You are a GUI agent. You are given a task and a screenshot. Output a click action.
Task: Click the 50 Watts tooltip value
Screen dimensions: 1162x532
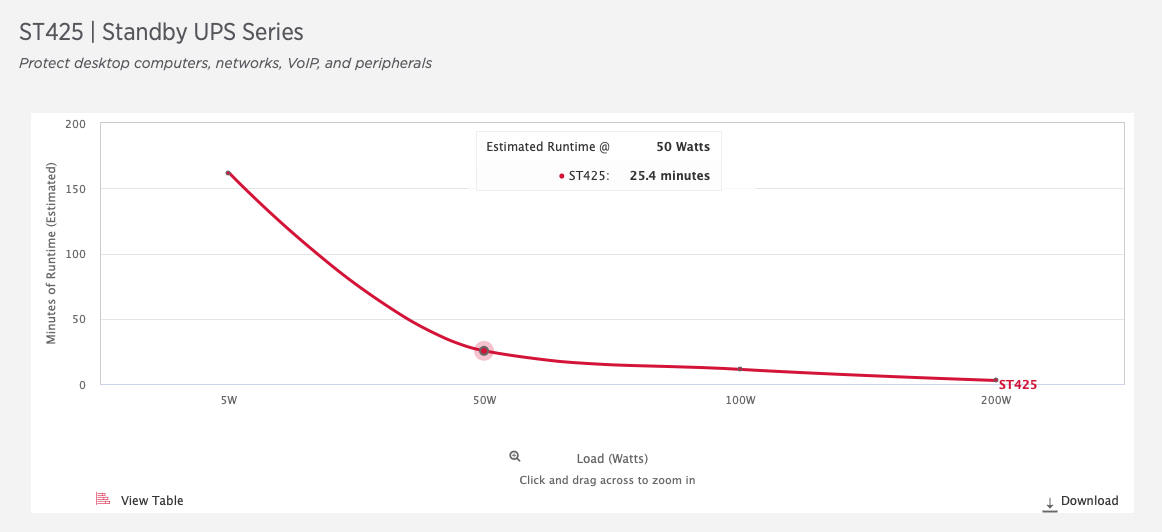point(683,147)
